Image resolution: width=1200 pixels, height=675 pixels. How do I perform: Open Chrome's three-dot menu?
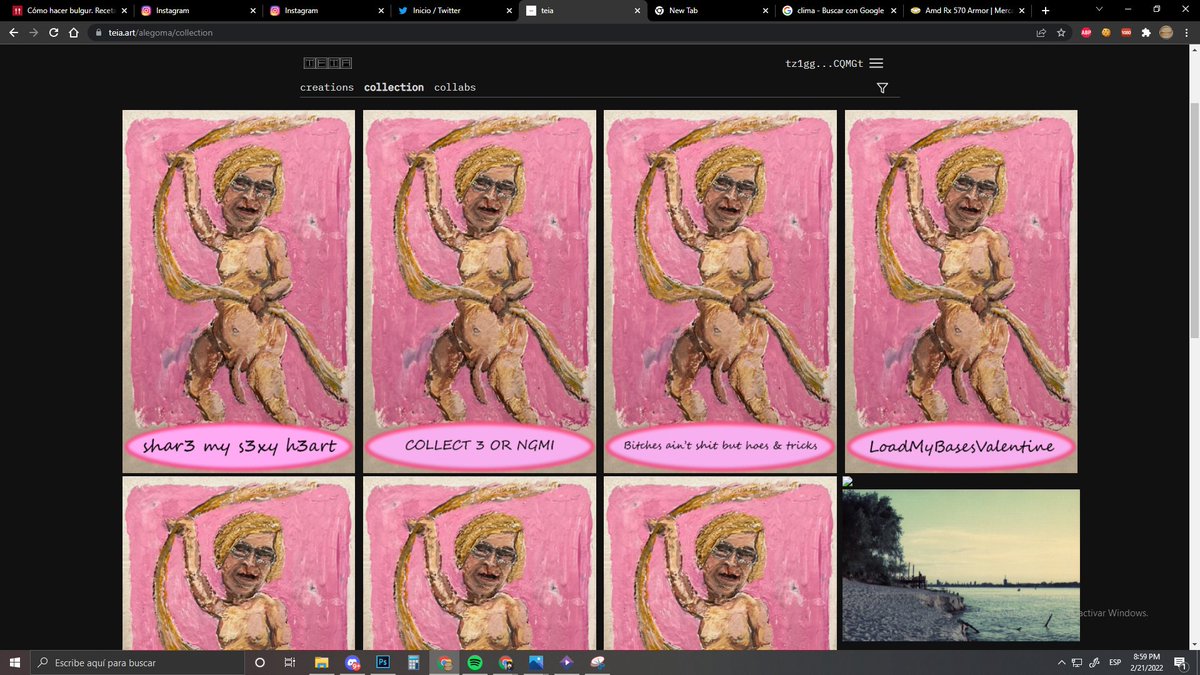pyautogui.click(x=1186, y=32)
